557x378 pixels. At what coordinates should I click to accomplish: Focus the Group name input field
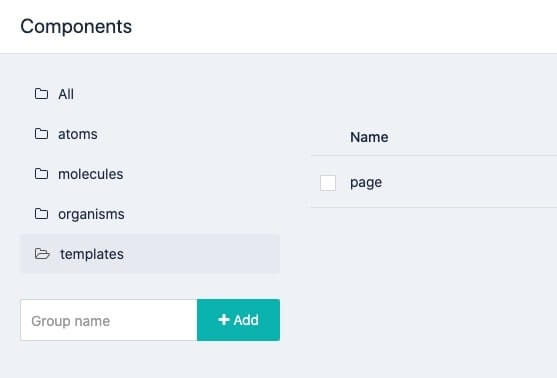(109, 320)
